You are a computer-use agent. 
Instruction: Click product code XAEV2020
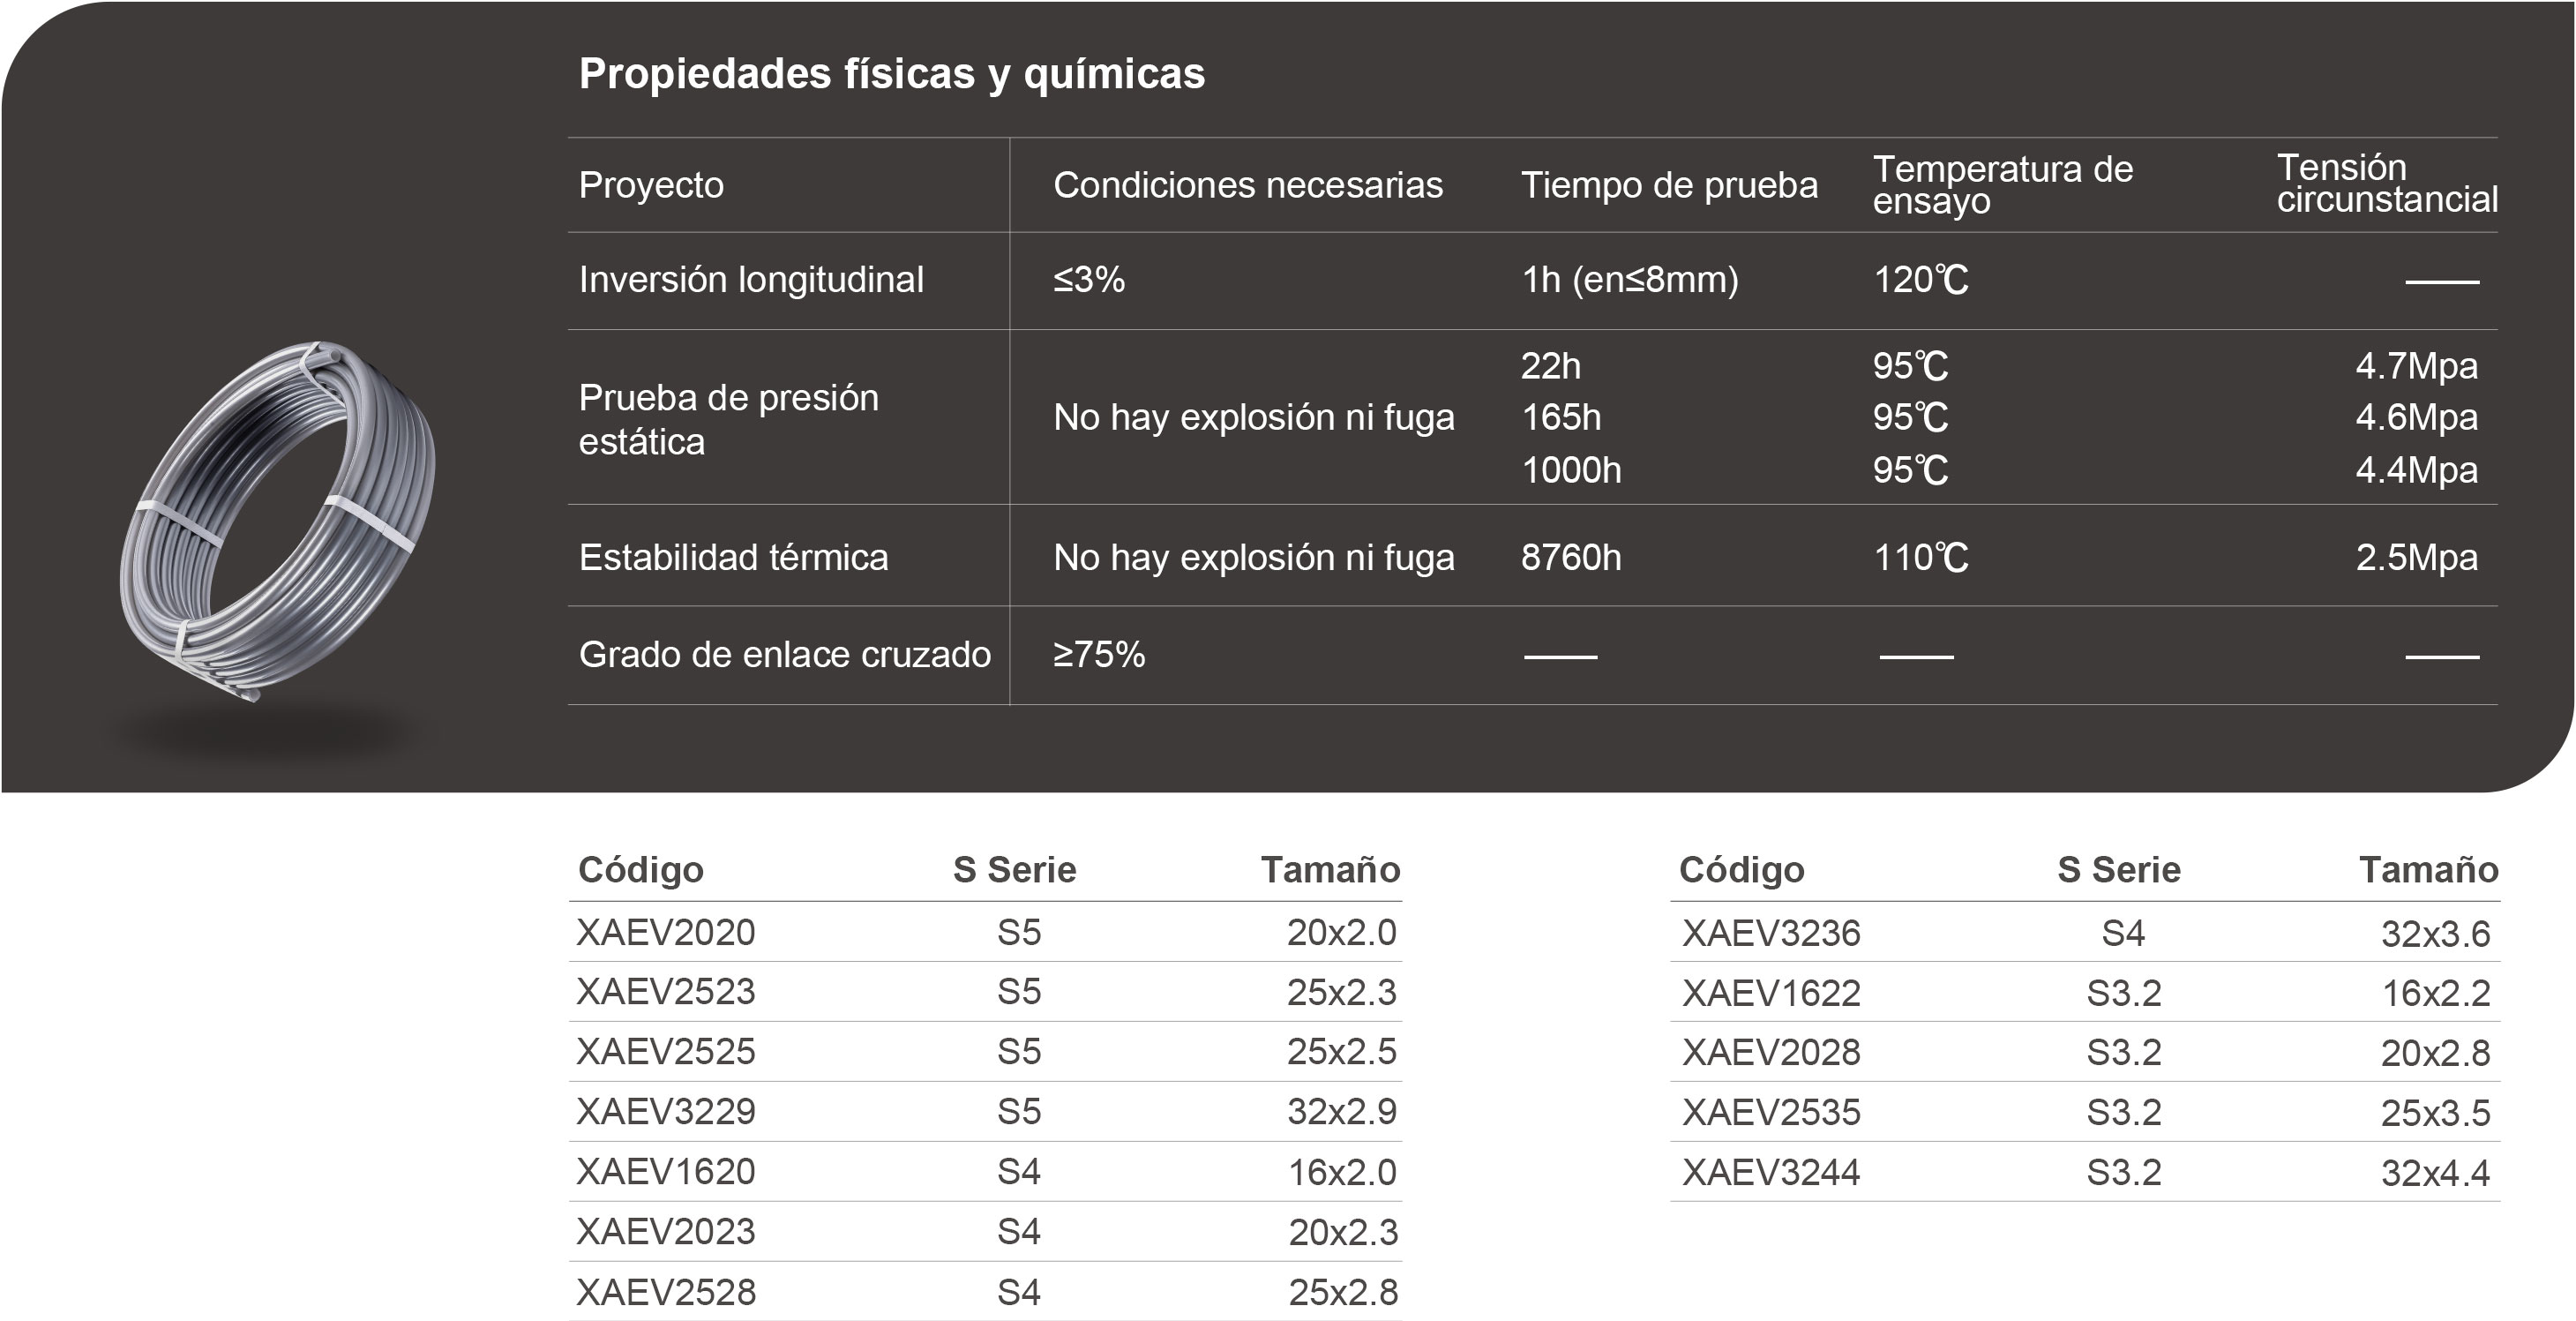(665, 932)
